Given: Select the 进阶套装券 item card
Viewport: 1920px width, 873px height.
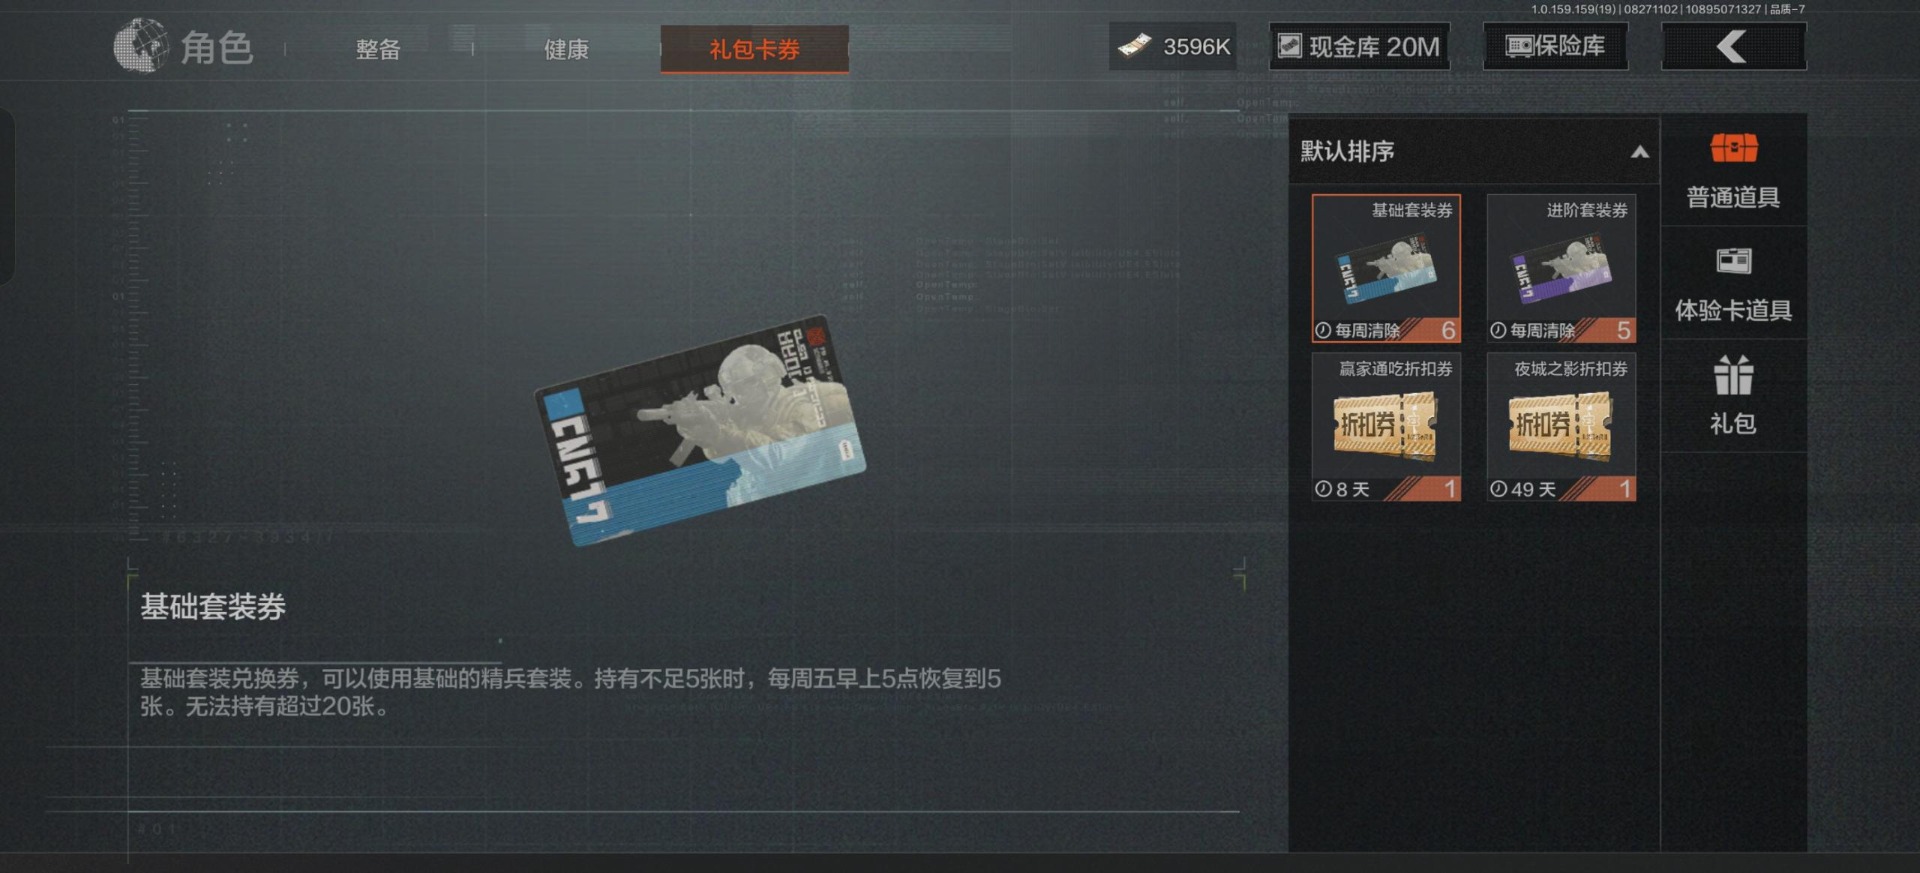Looking at the screenshot, I should pos(1561,268).
